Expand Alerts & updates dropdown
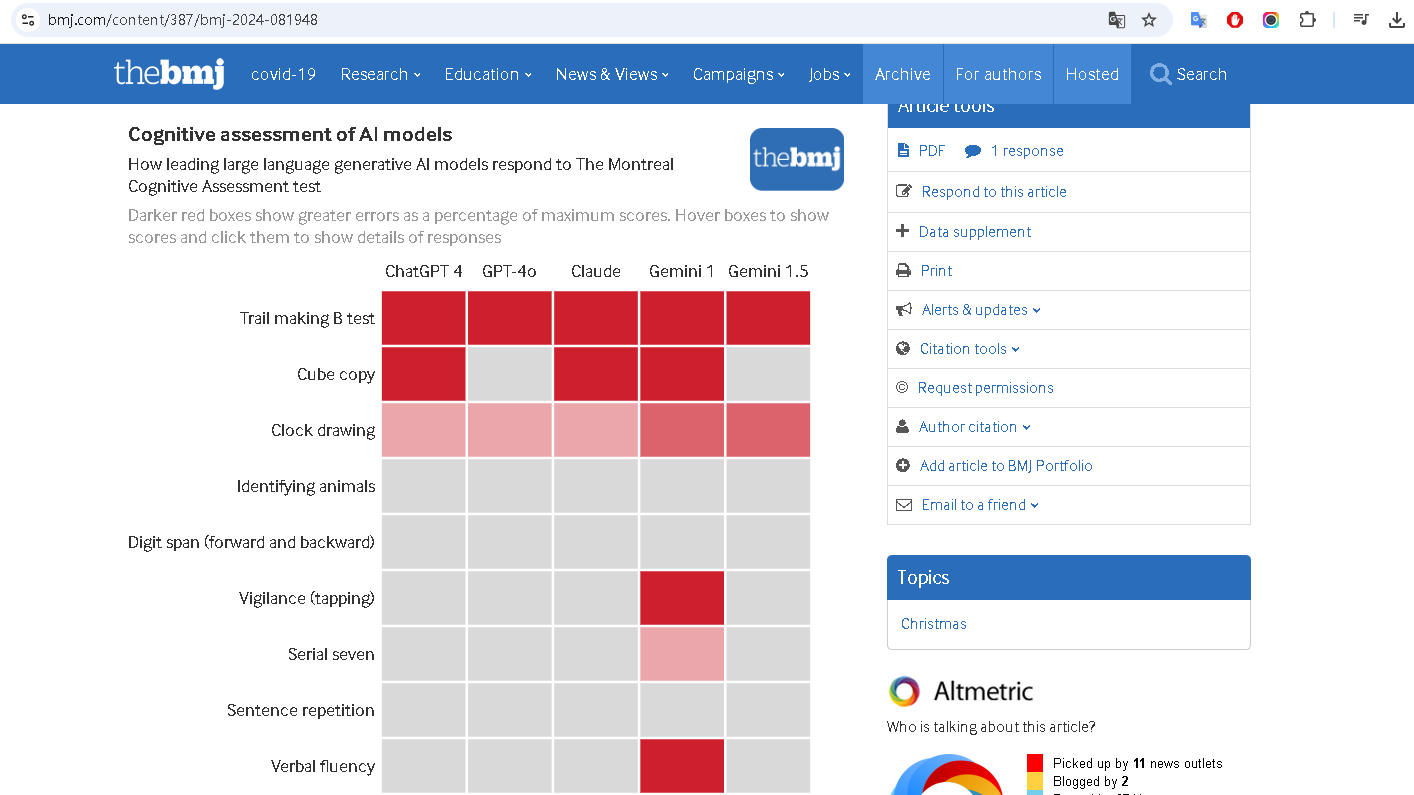1414x795 pixels. pos(981,310)
